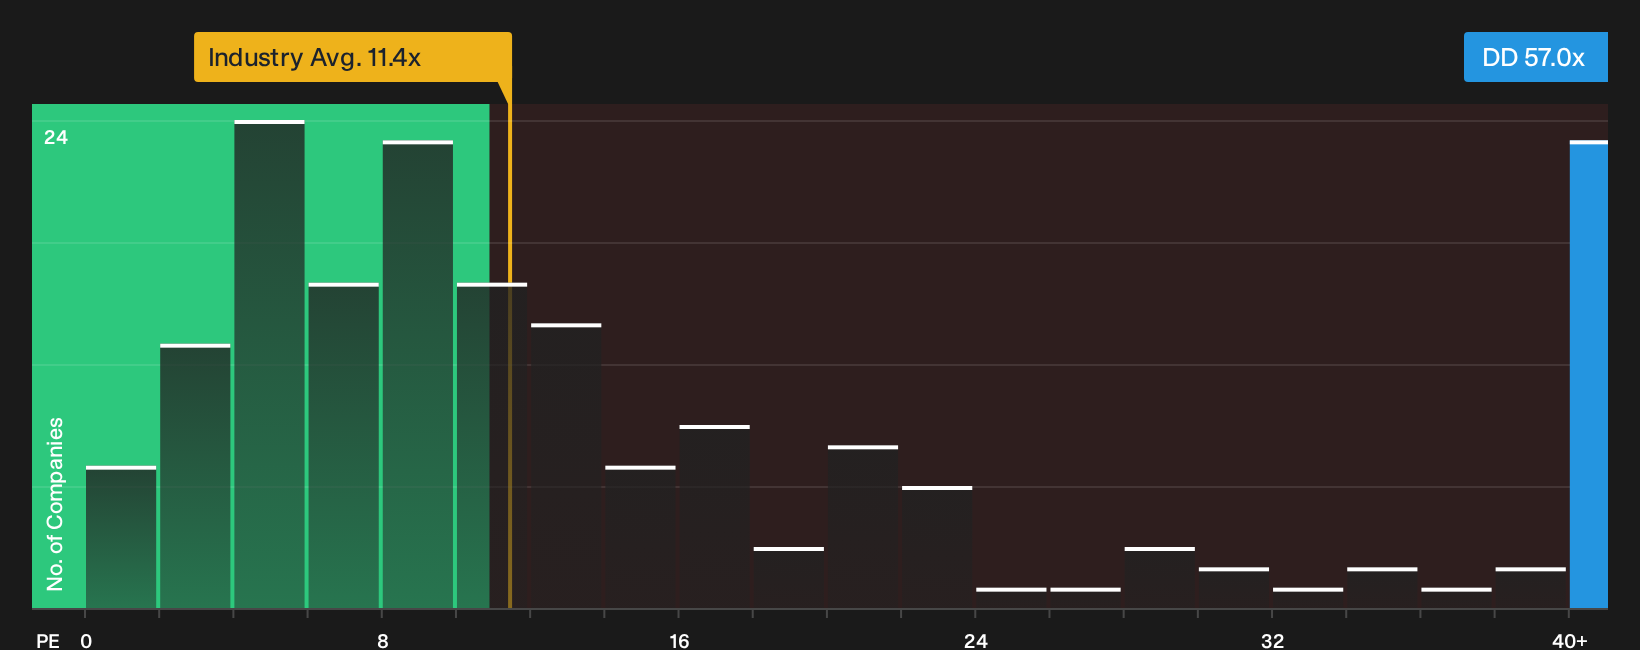Click the small bar at PE 34-36
This screenshot has width=1640, height=650.
1382,588
